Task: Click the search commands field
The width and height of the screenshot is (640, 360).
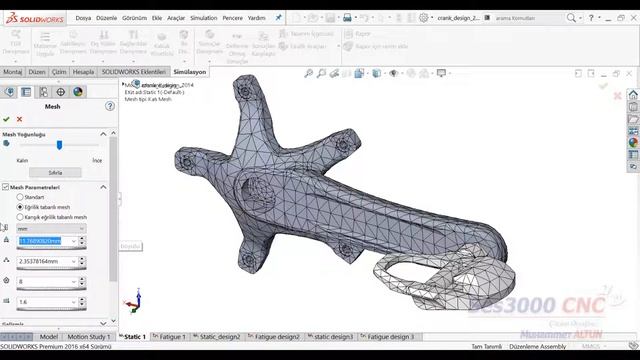Action: (527, 18)
